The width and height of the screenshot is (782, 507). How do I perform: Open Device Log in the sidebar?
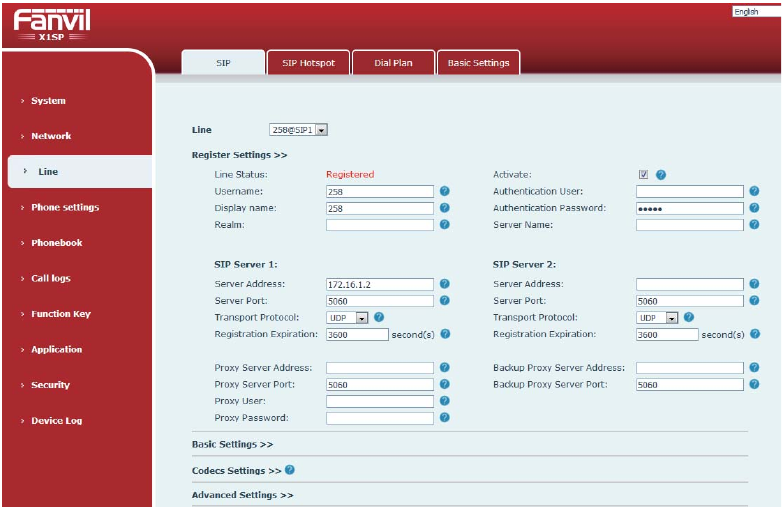pos(56,421)
